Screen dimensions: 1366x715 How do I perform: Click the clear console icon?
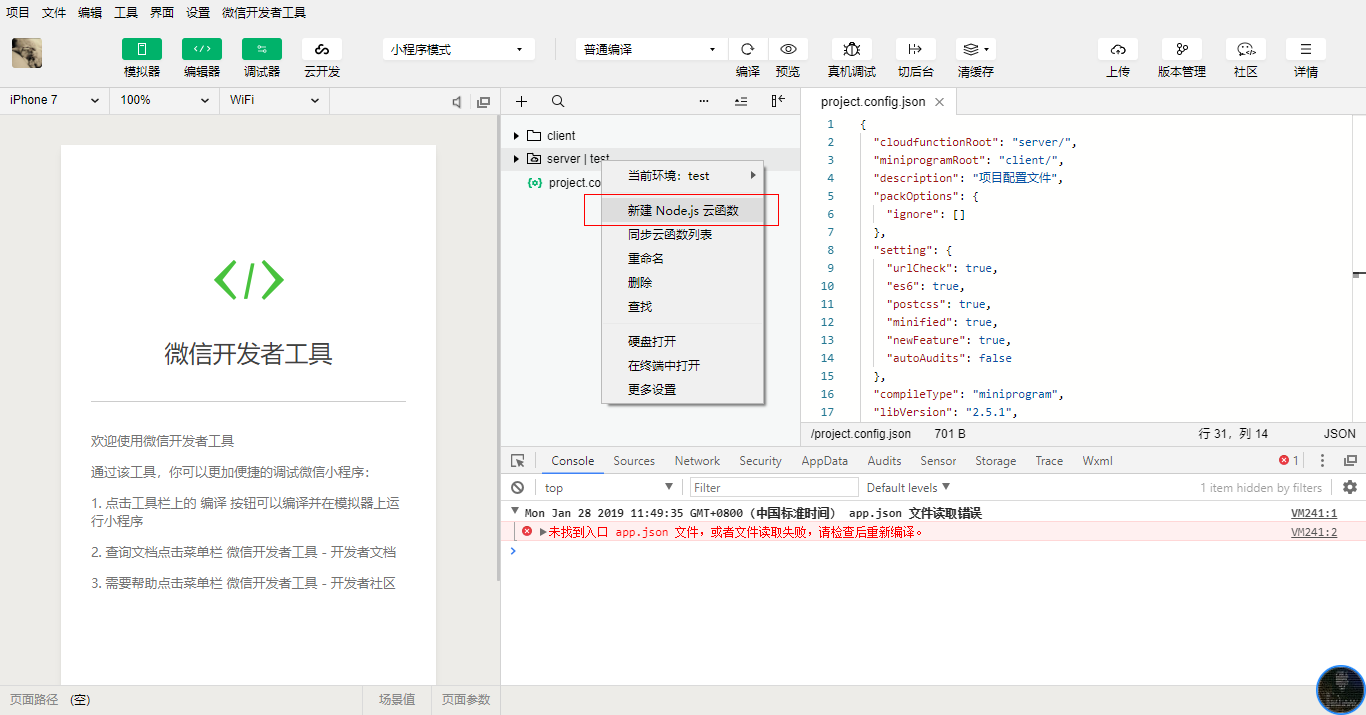click(x=517, y=488)
